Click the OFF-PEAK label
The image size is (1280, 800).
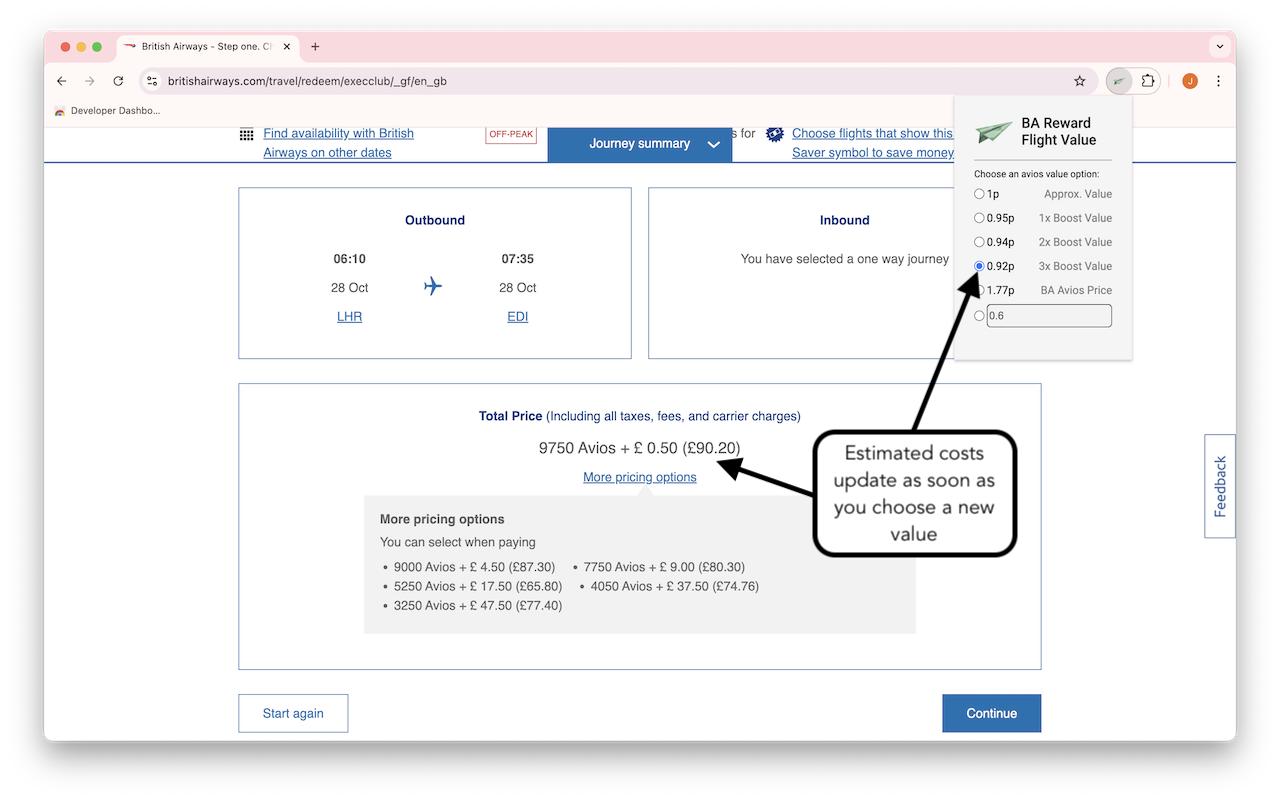click(x=511, y=134)
